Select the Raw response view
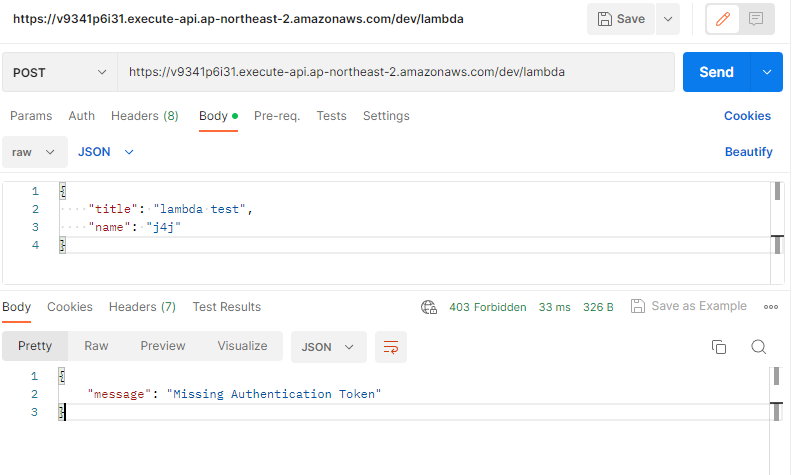 pyautogui.click(x=96, y=346)
